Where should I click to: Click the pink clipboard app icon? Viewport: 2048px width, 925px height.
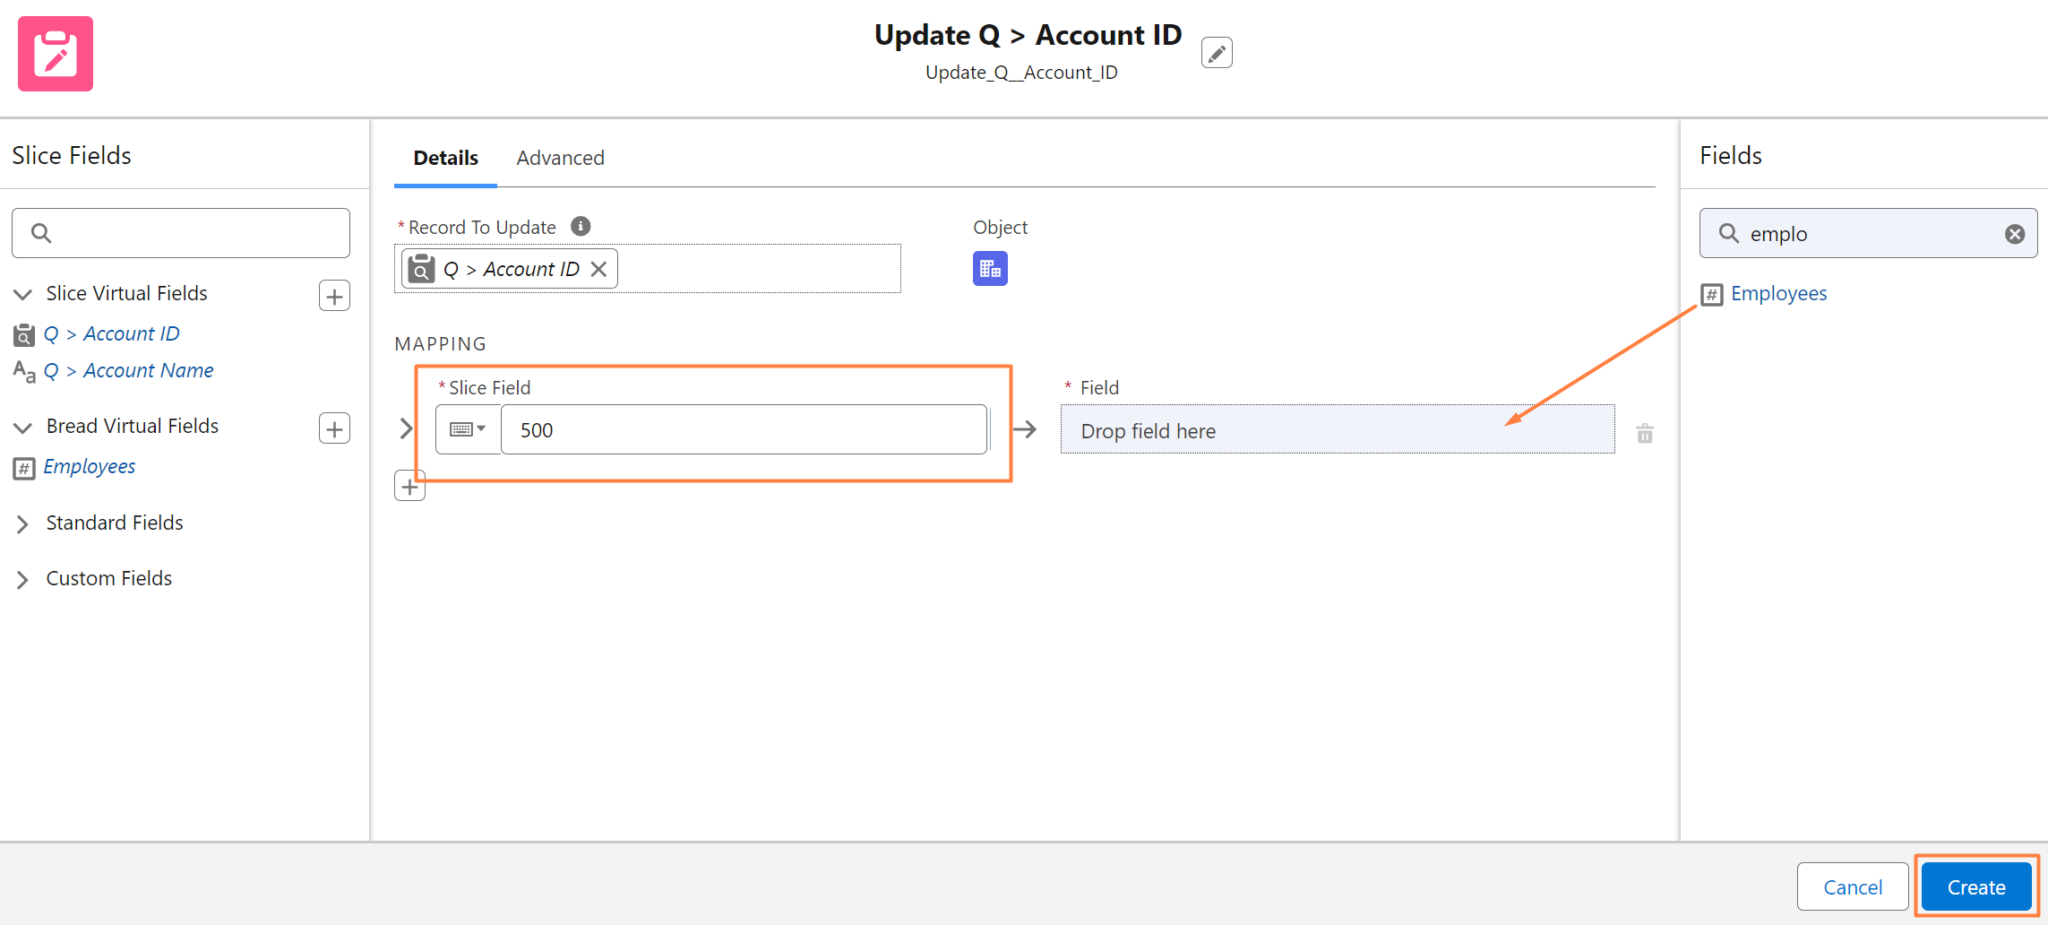pyautogui.click(x=55, y=54)
